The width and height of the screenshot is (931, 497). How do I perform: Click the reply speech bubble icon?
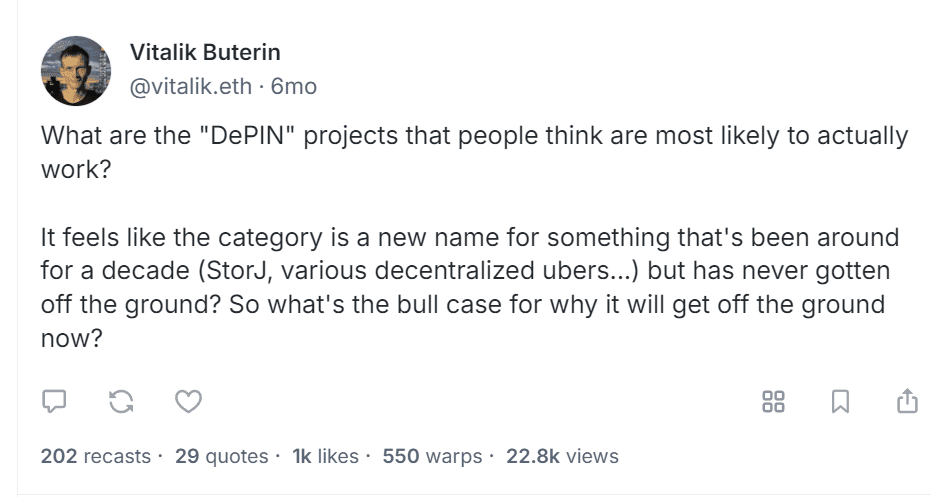tap(54, 402)
